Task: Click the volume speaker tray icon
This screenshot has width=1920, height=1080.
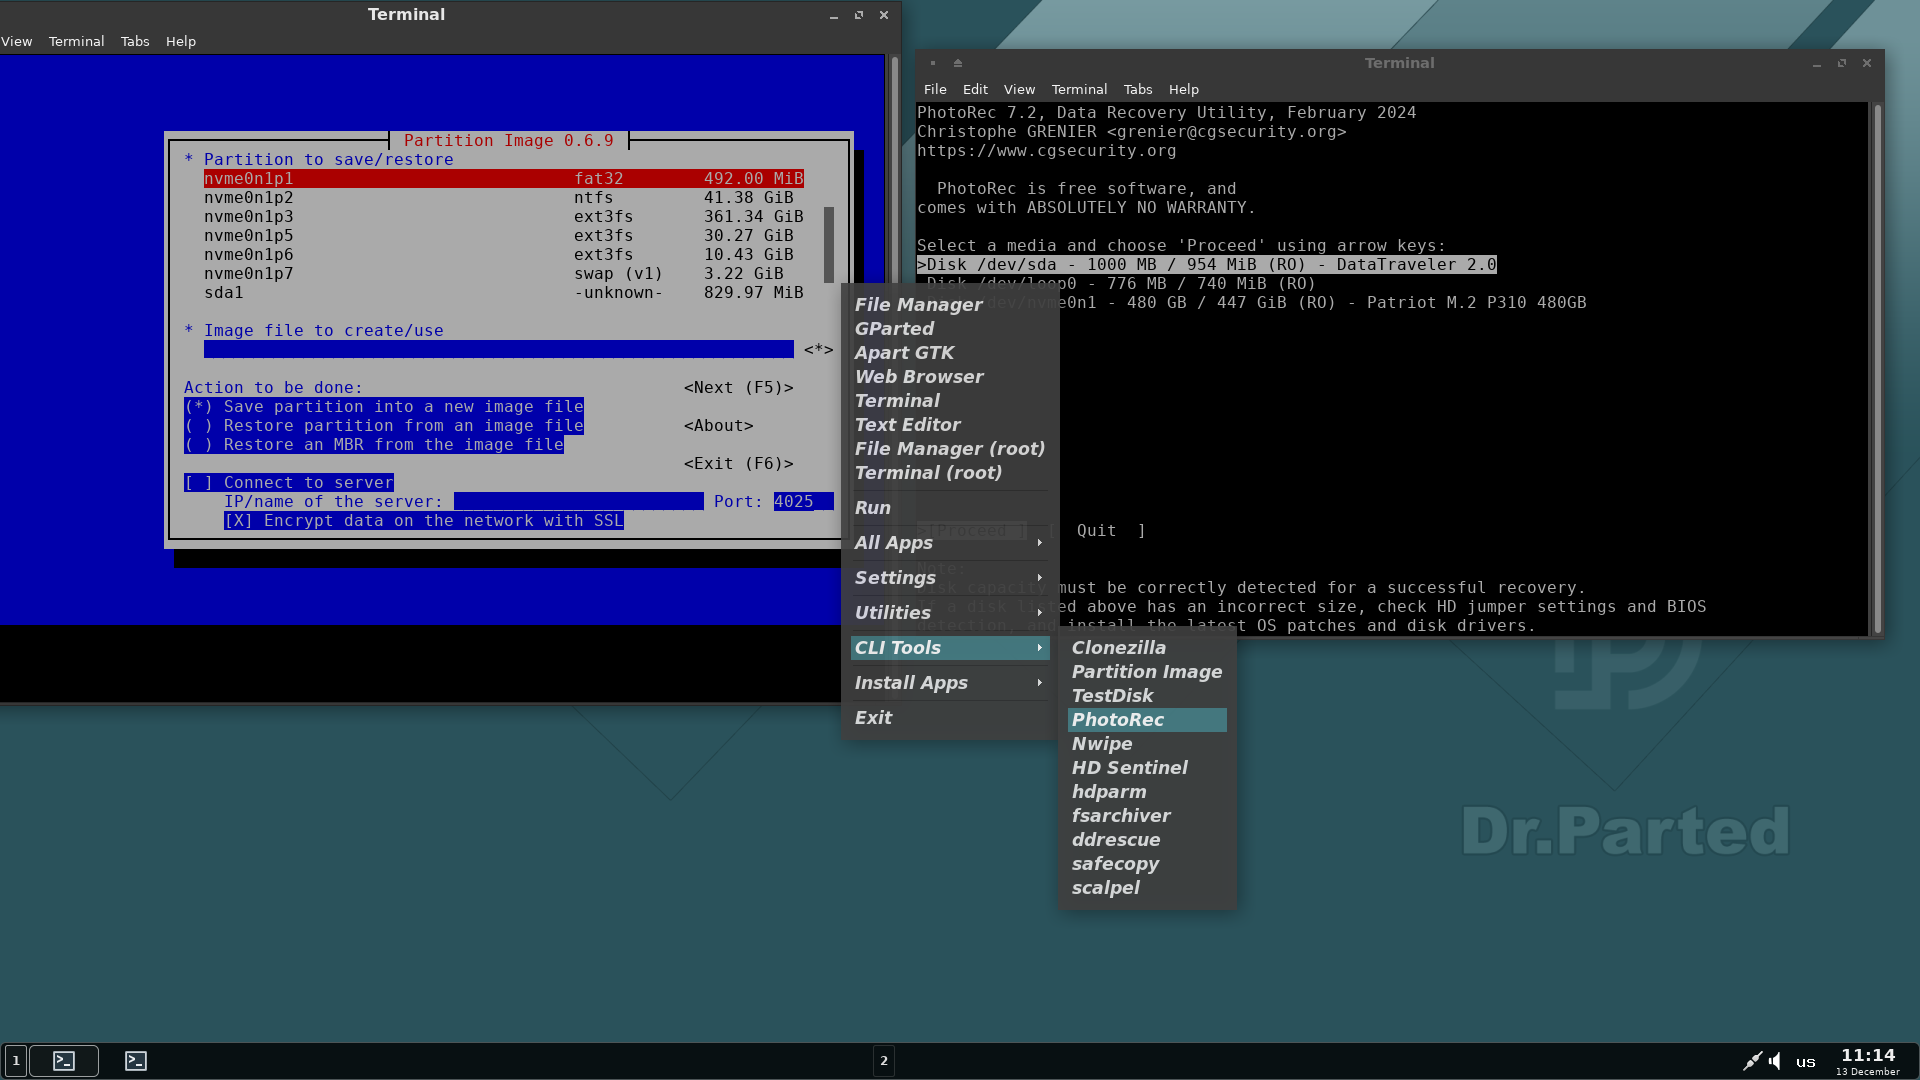Action: click(1775, 1061)
